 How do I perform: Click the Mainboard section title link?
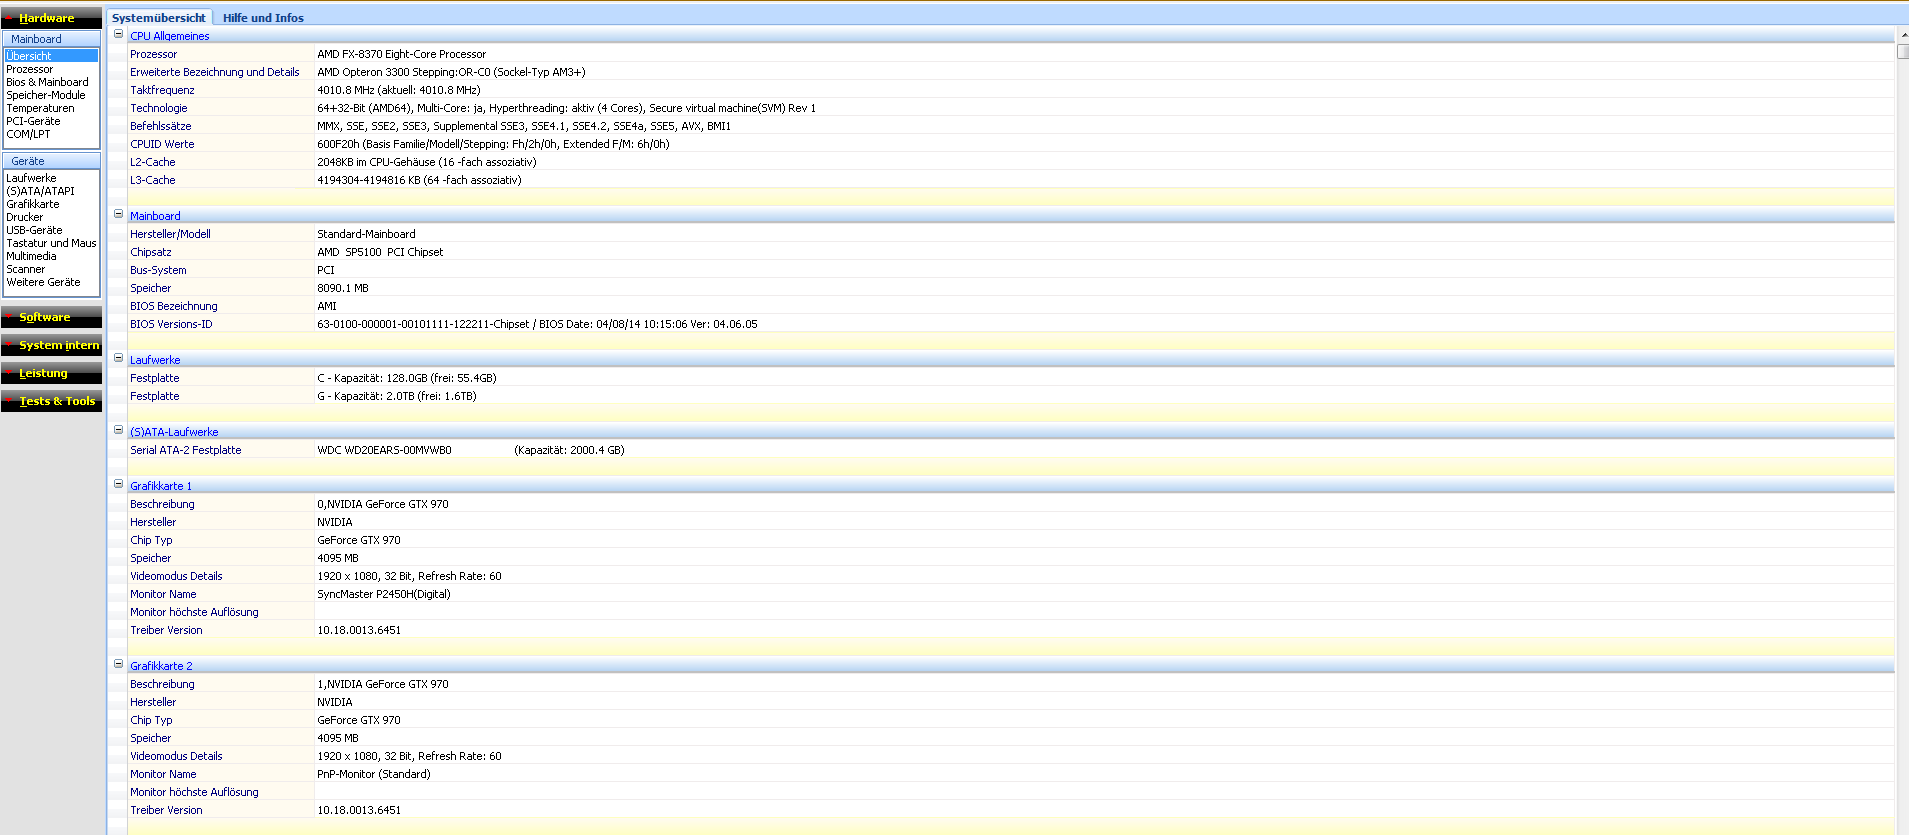155,216
